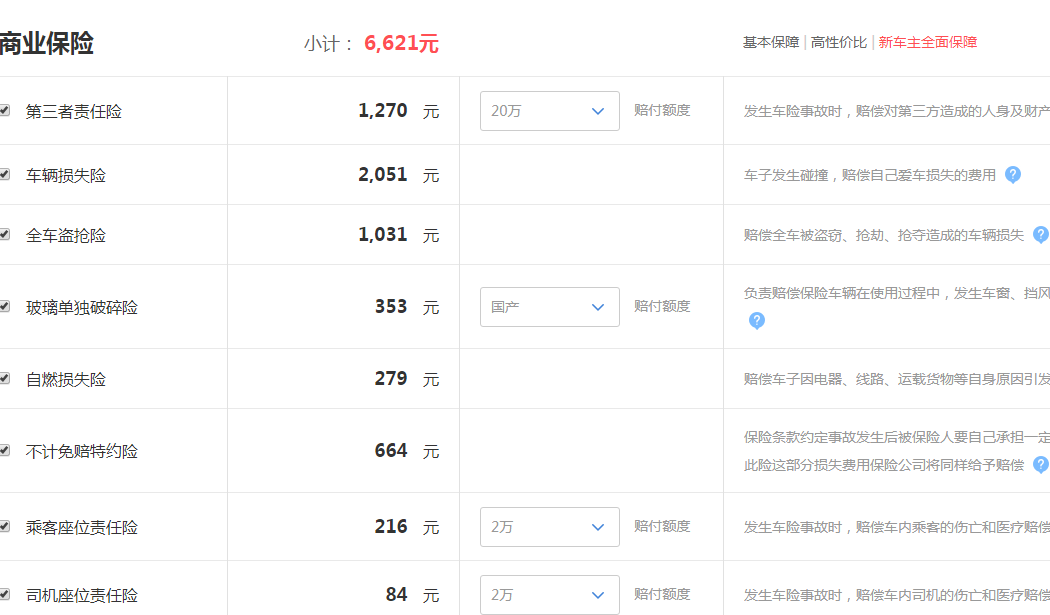The image size is (1050, 615).
Task: Click the 不计免赔特约险 label
Action: pyautogui.click(x=82, y=452)
